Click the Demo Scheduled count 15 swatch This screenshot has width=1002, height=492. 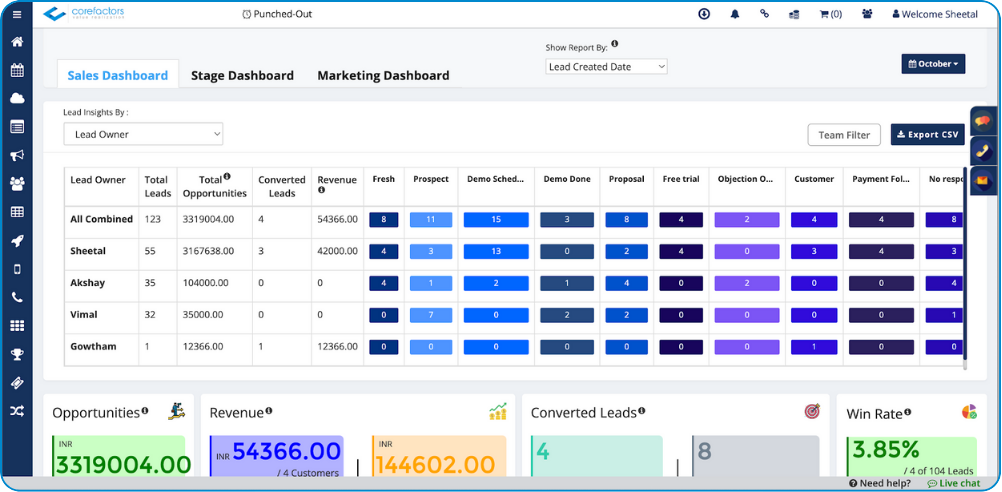point(495,219)
